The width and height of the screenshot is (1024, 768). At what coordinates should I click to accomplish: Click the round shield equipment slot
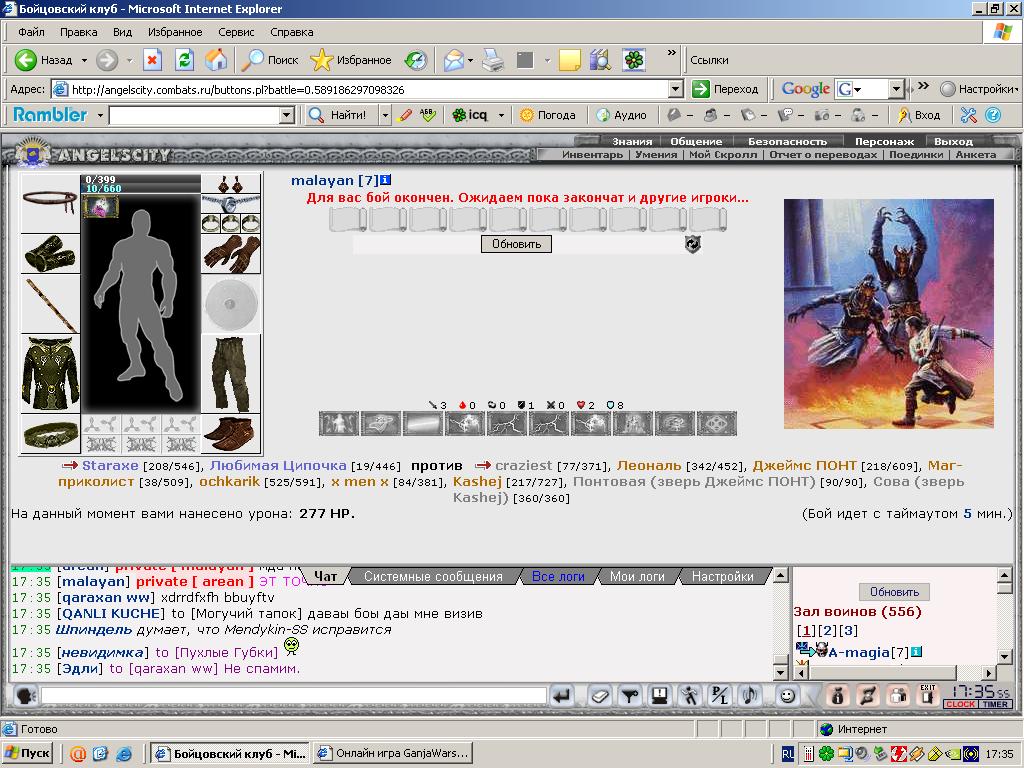click(x=231, y=304)
